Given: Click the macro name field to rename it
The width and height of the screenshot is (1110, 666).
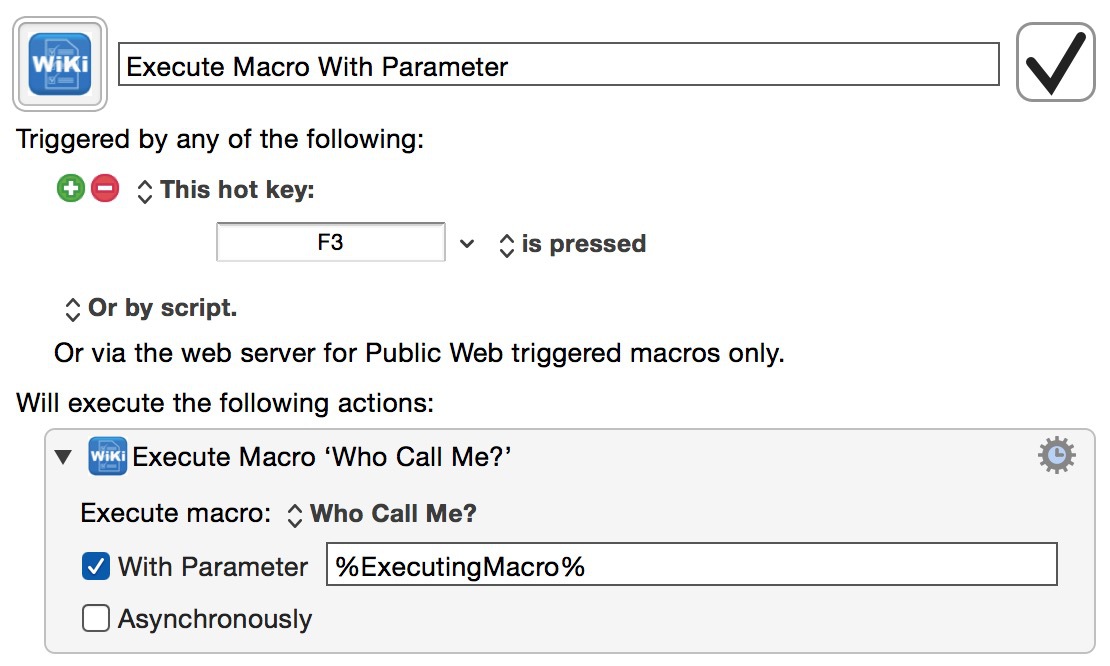Looking at the screenshot, I should (560, 64).
